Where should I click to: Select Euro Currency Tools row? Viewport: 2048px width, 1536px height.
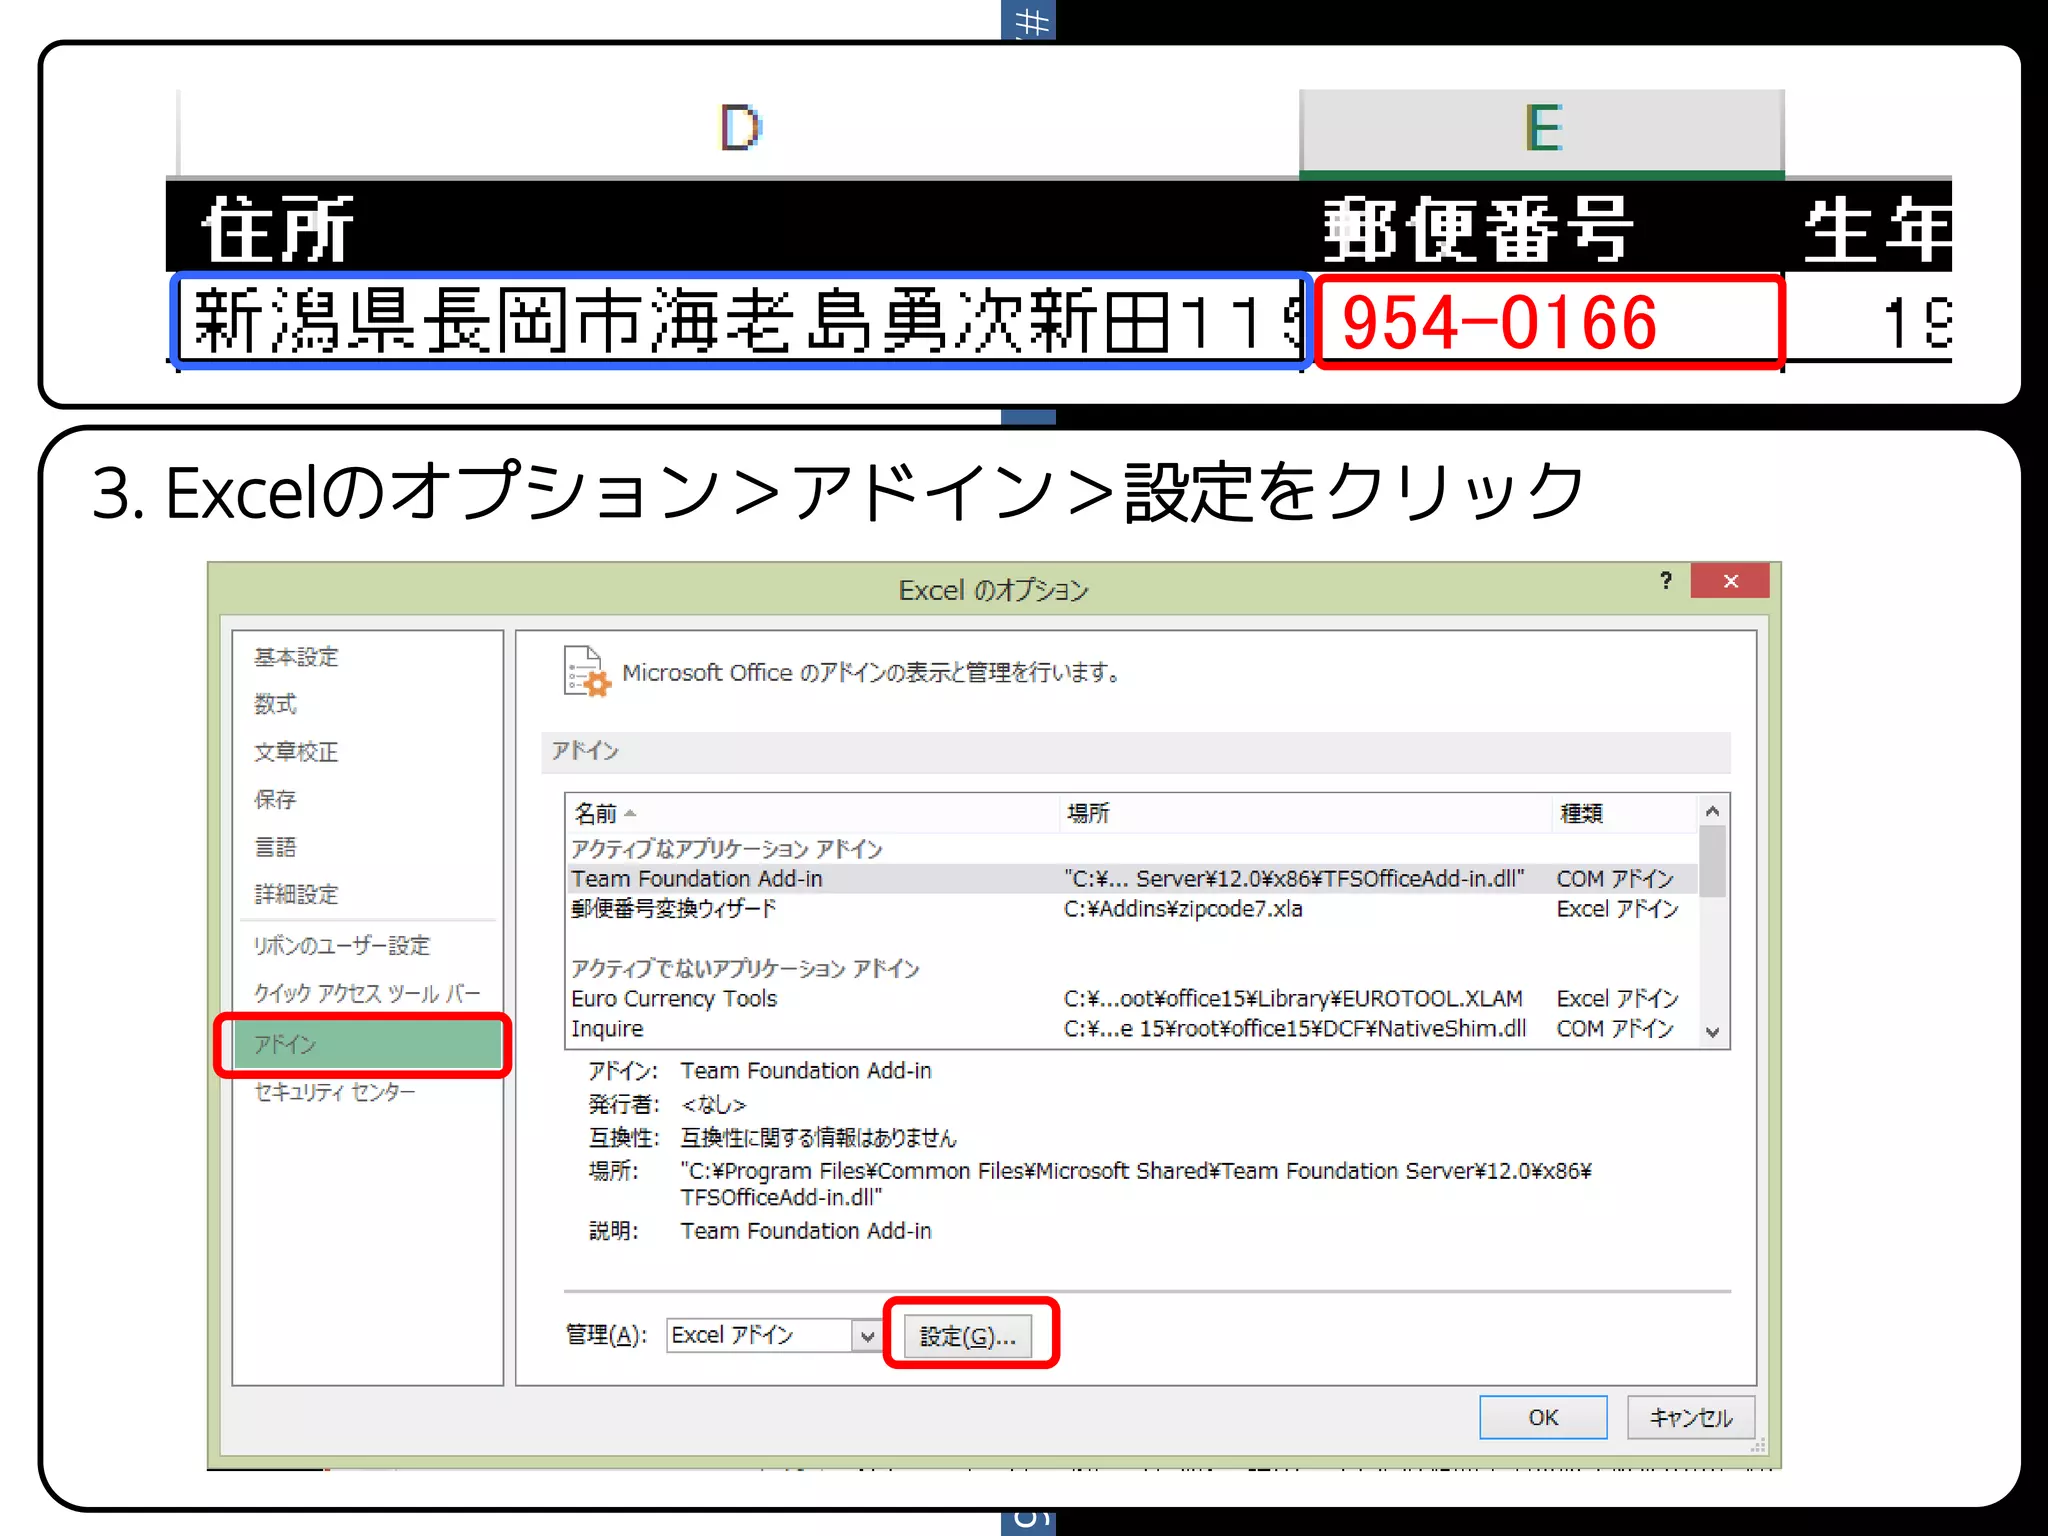[x=1131, y=999]
